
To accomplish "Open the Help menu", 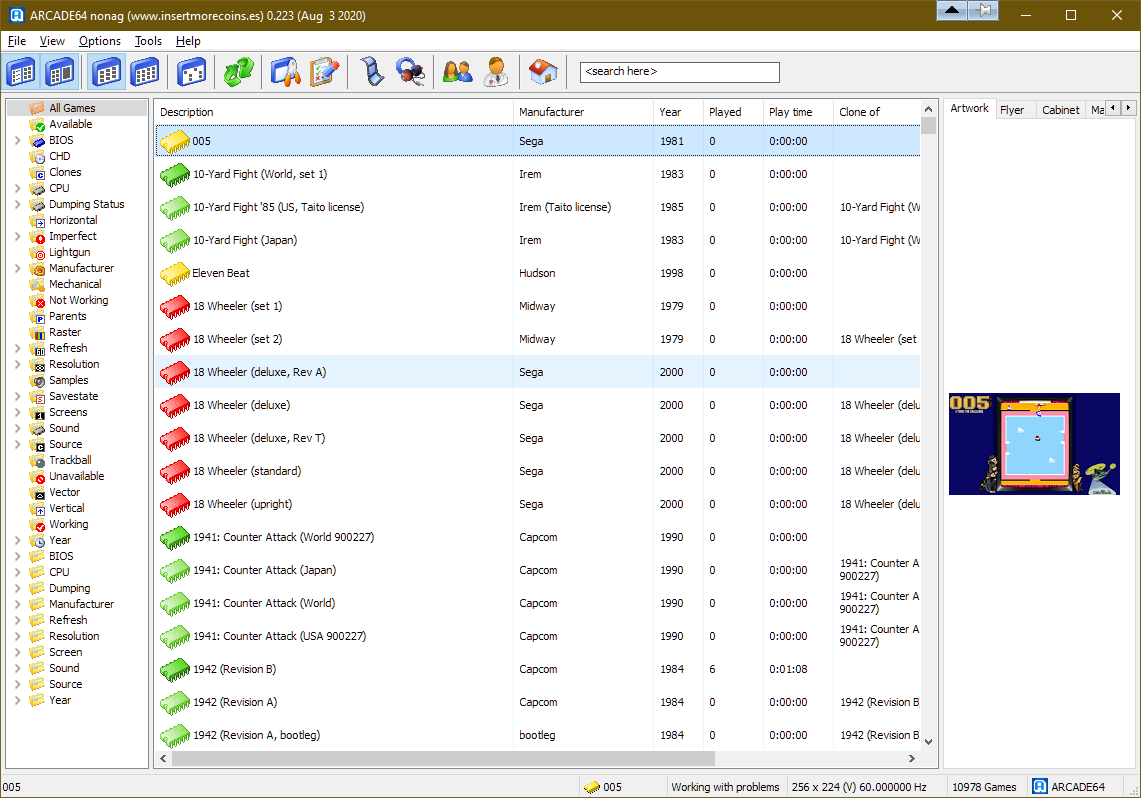I will [188, 41].
